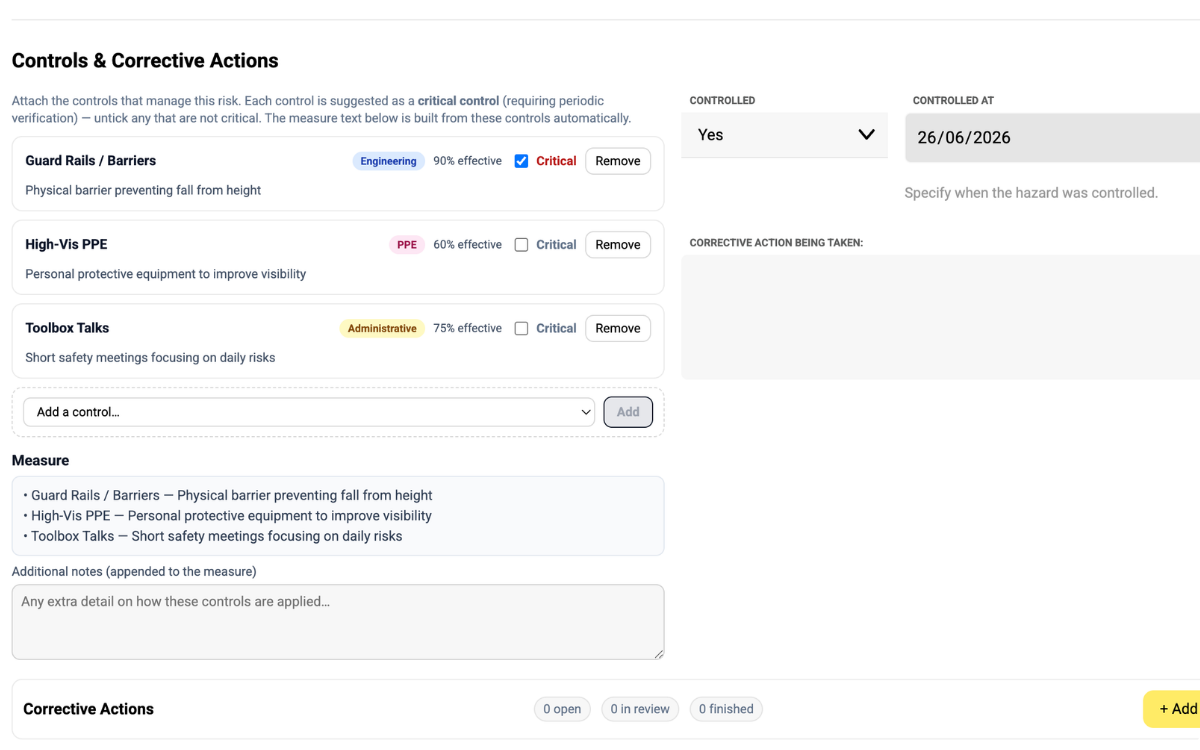1200x750 pixels.
Task: Open the 'Add a control…' dropdown
Action: (x=309, y=412)
